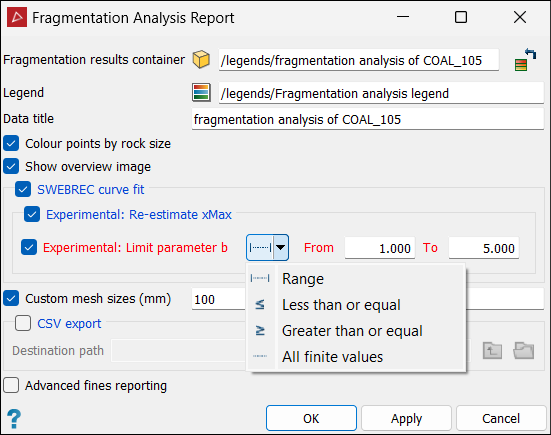Disable Colour points by rock size

coord(11,144)
